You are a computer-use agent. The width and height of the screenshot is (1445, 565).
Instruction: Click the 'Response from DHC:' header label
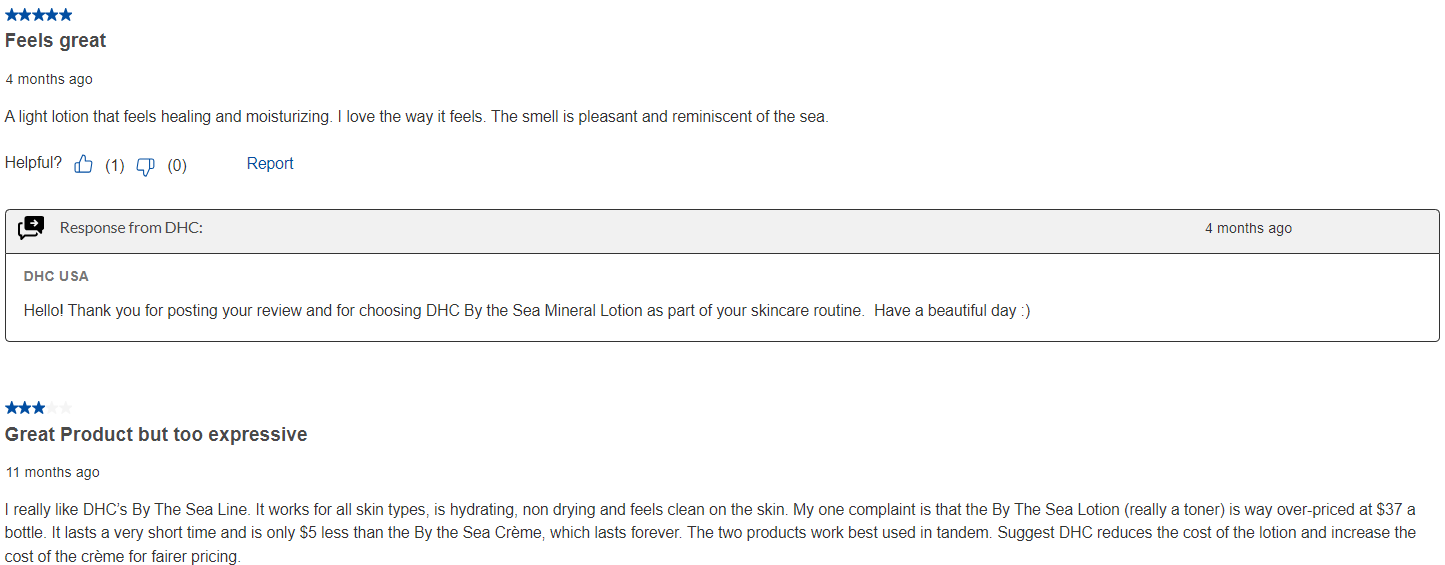[131, 228]
